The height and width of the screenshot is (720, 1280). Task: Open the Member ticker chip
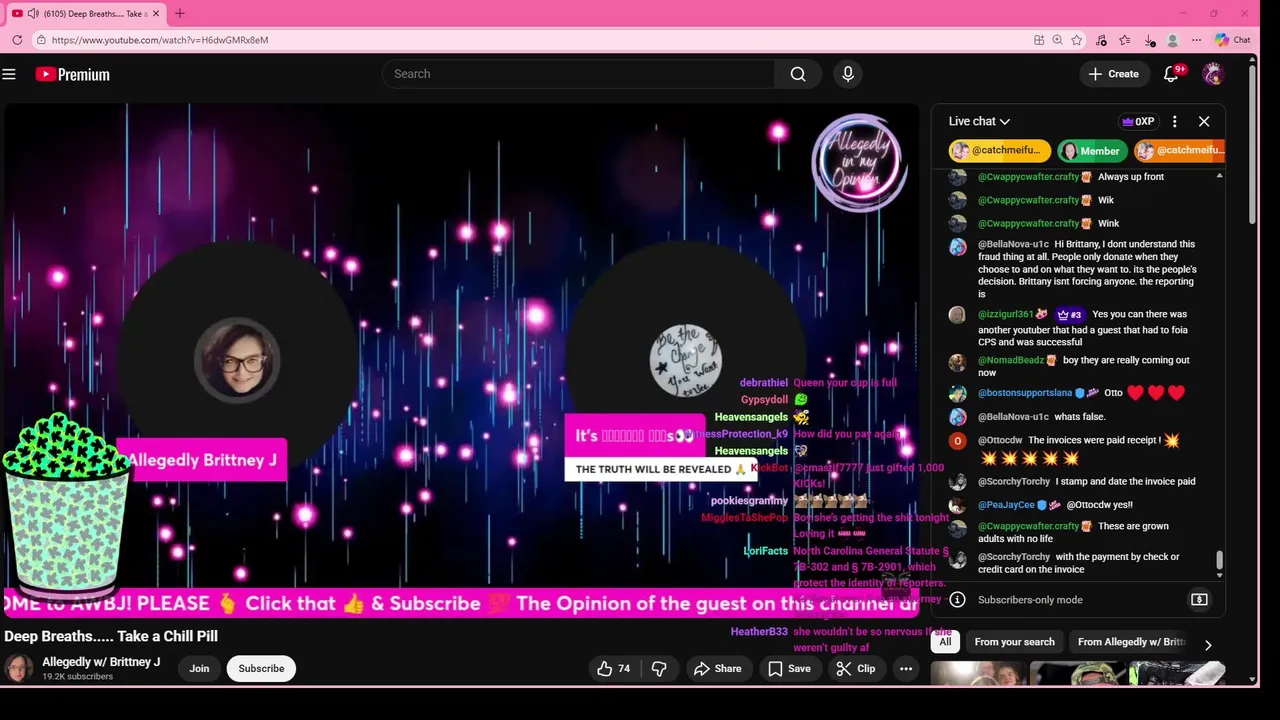coord(1092,151)
